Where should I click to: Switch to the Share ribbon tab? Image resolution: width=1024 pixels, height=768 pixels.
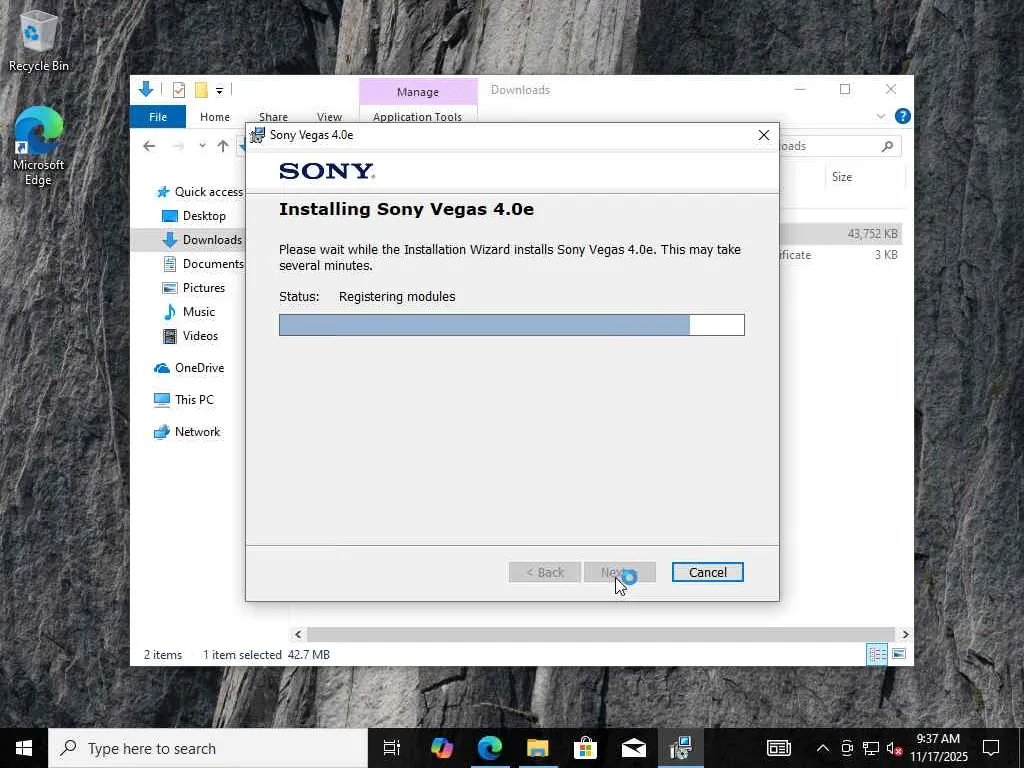pyautogui.click(x=273, y=117)
